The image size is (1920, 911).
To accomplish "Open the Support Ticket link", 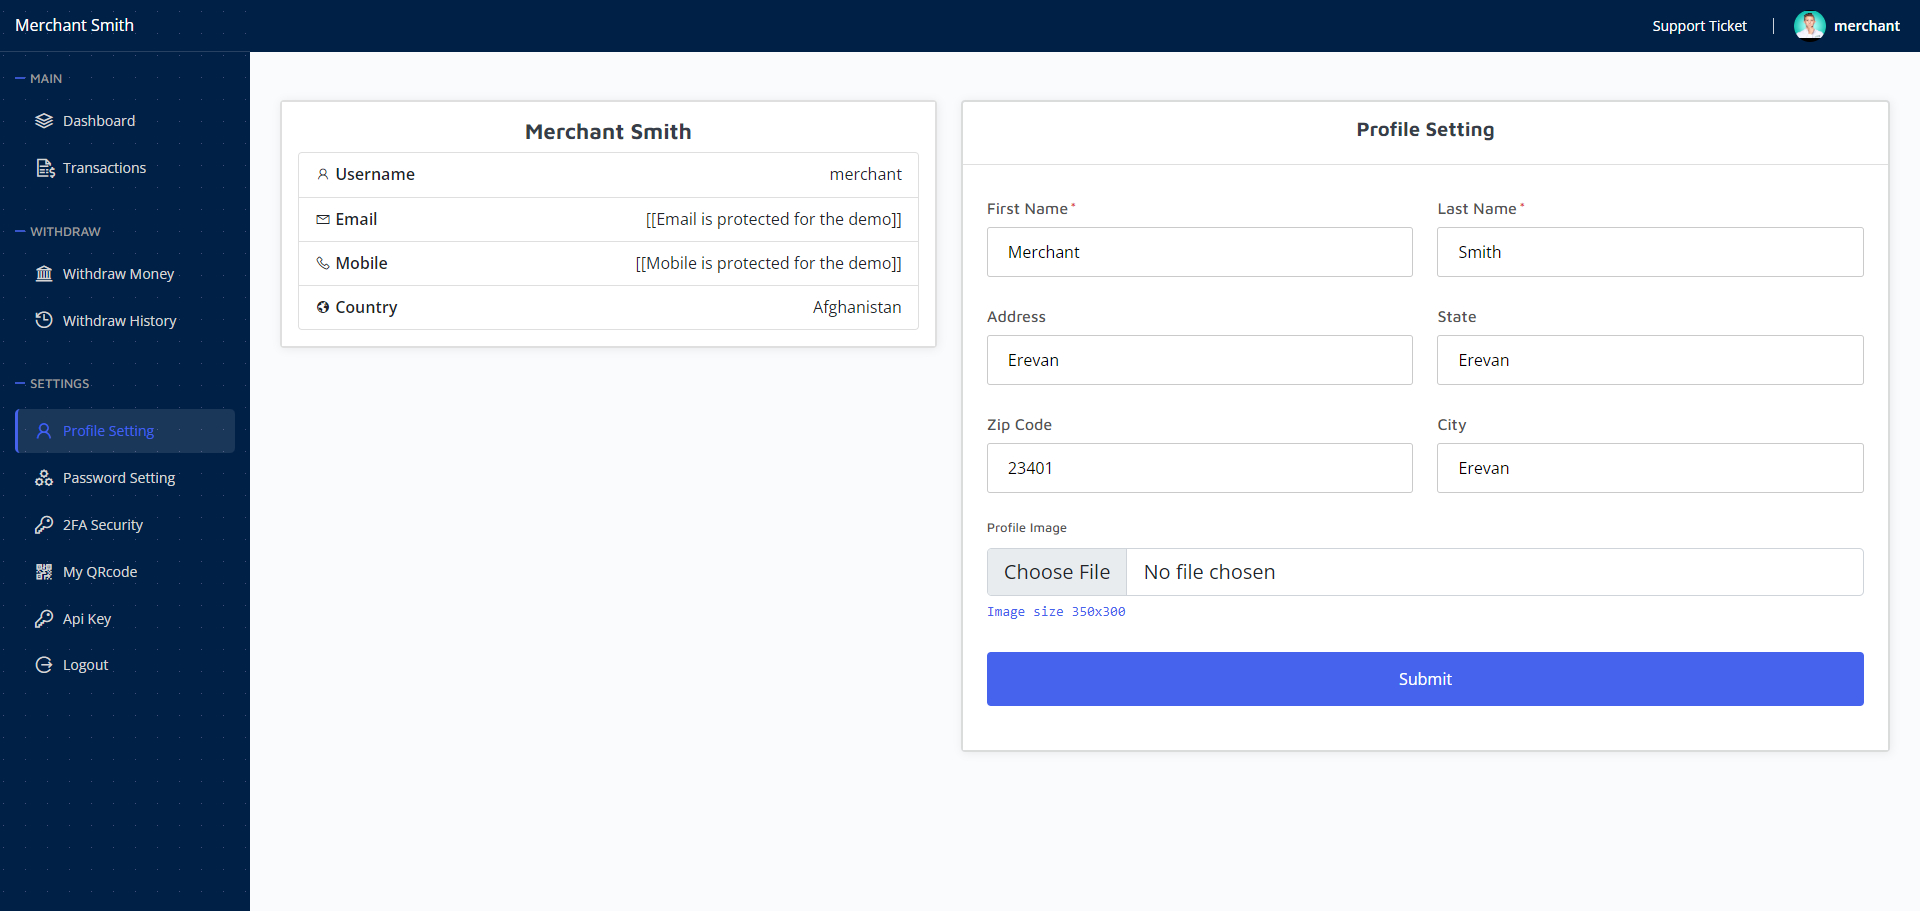I will coord(1699,26).
